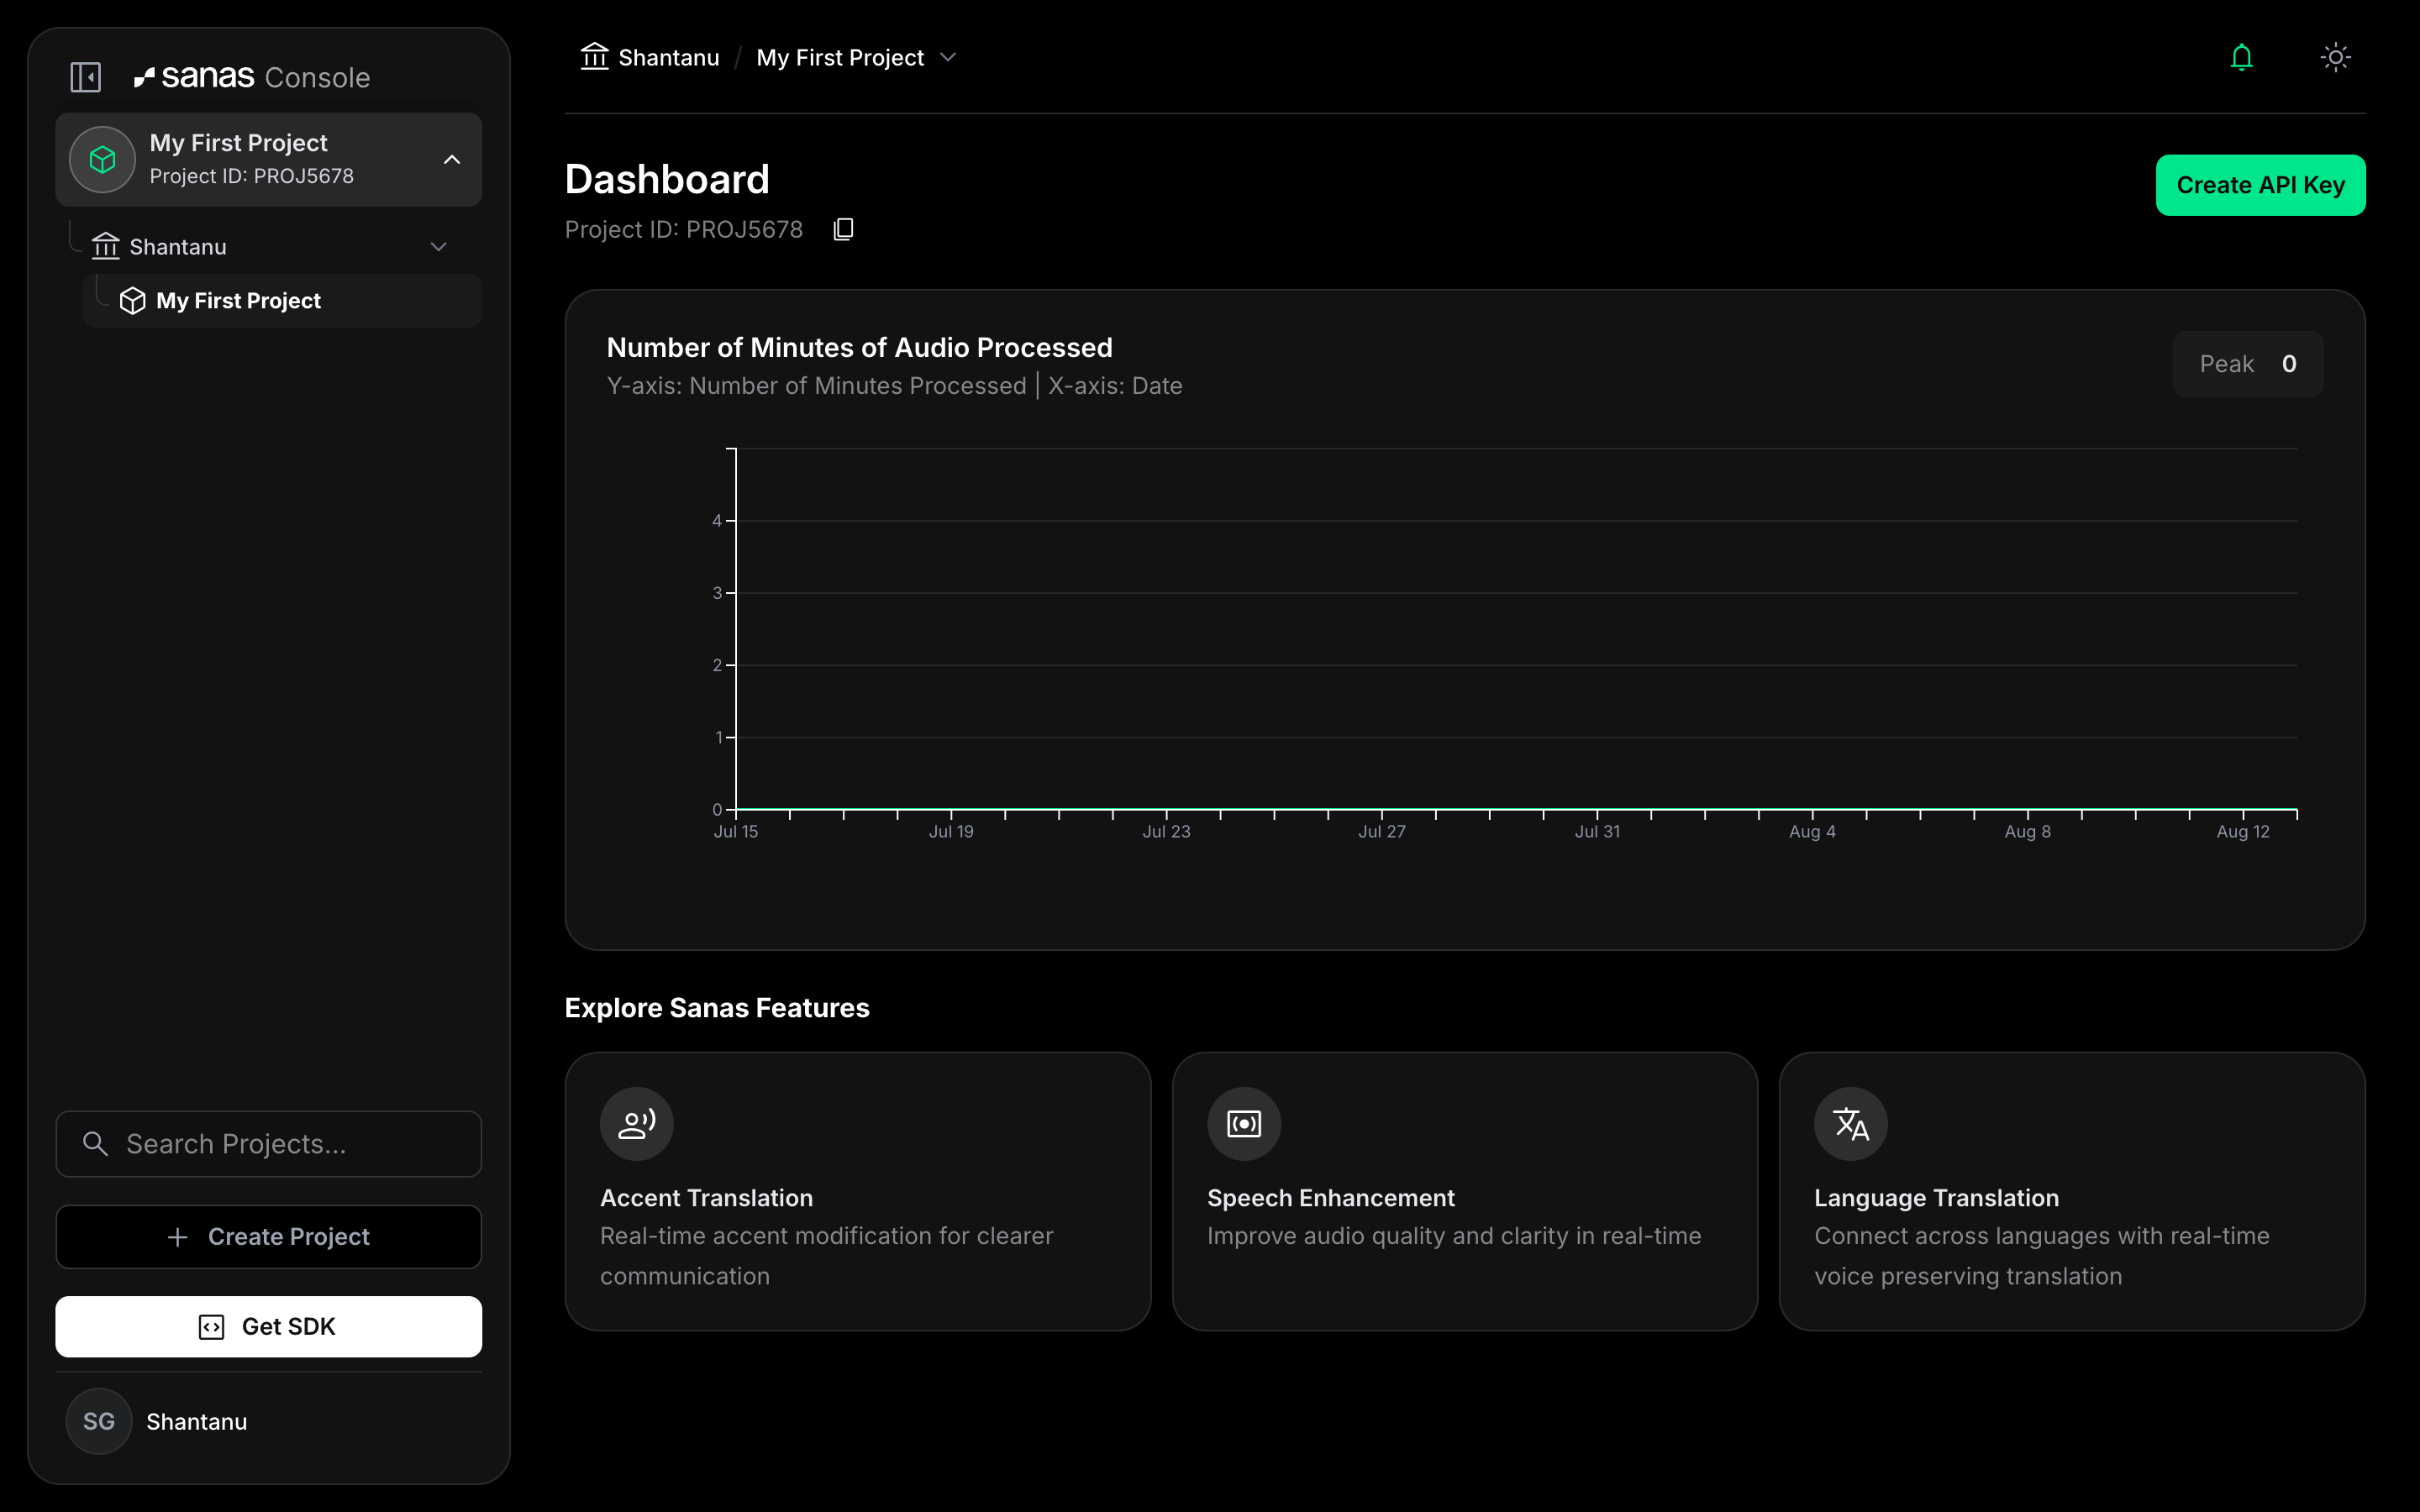The width and height of the screenshot is (2420, 1512).
Task: Open the My First Project breadcrumb dropdown
Action: [x=948, y=58]
